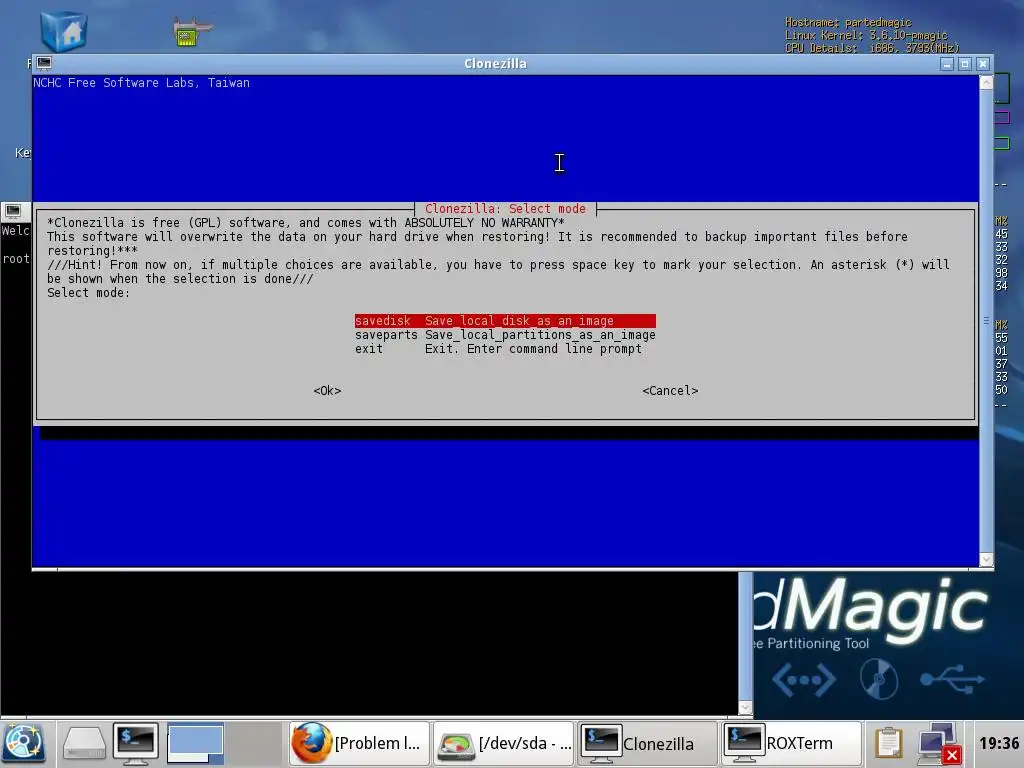Screen dimensions: 1024x768
Task: Close the Clonezilla window
Action: pyautogui.click(x=982, y=64)
